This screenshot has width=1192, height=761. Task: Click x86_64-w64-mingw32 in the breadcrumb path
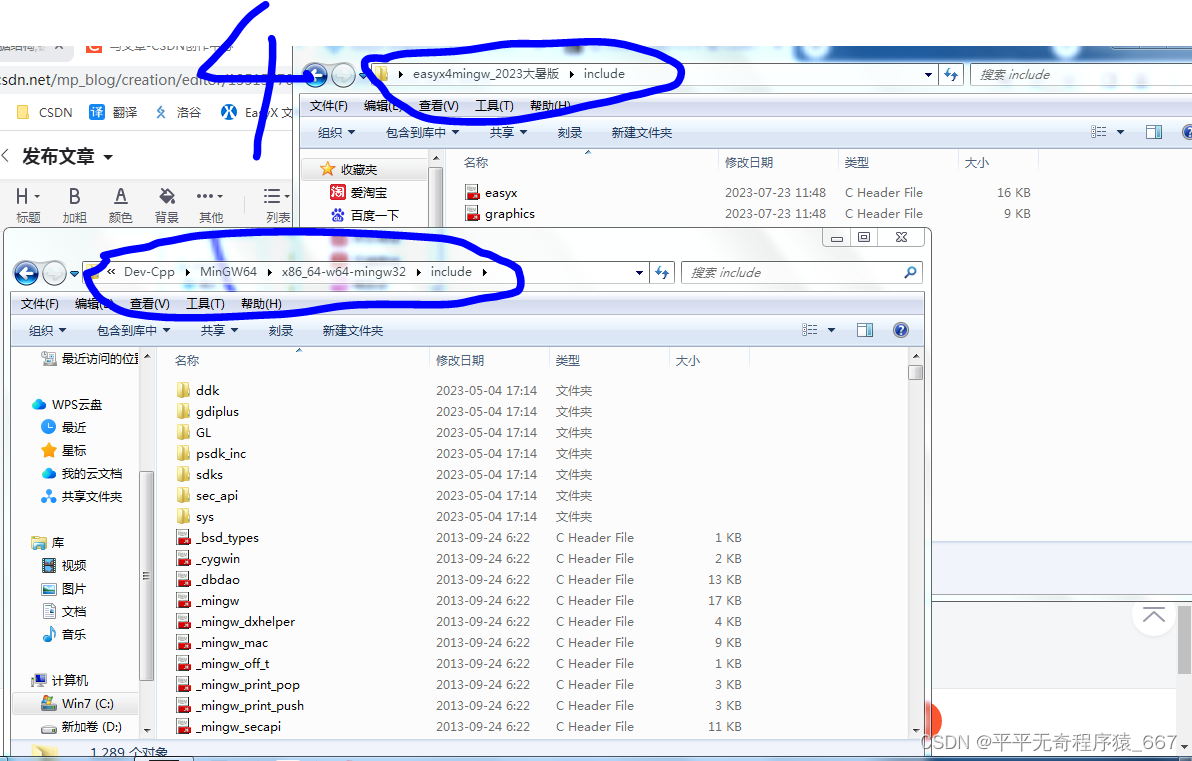click(344, 272)
